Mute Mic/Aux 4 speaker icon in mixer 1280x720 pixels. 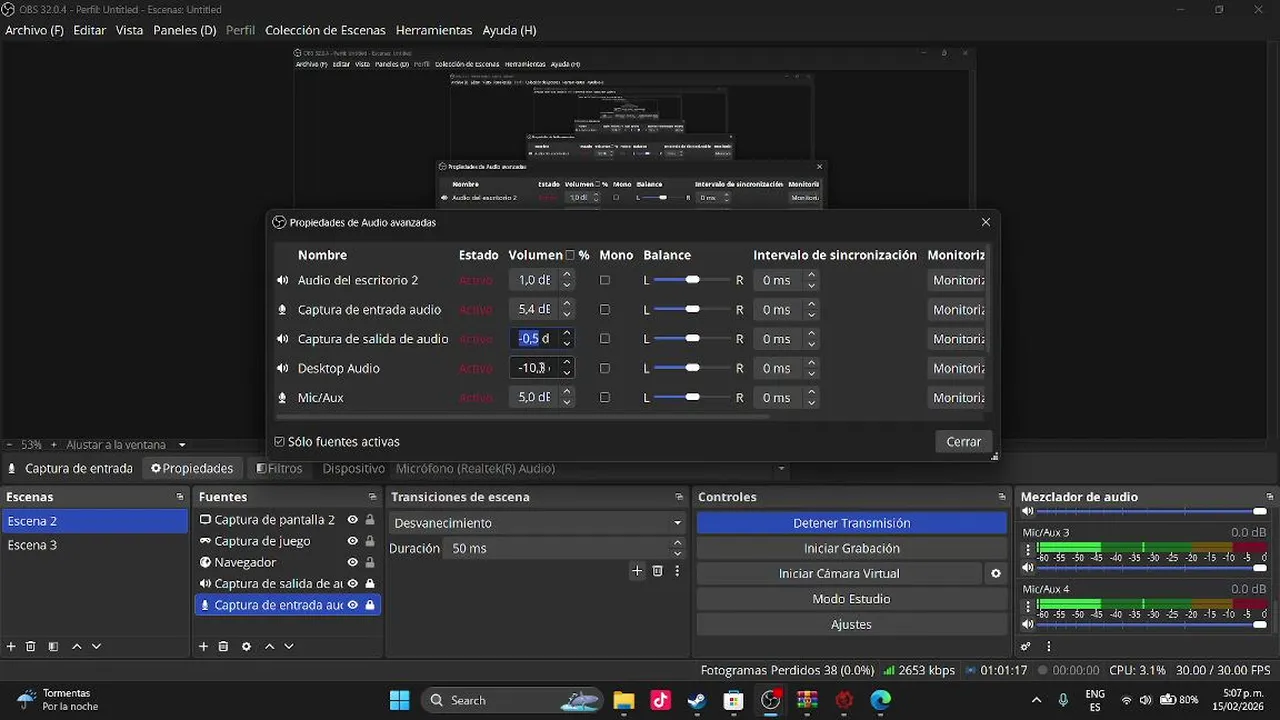tap(1028, 624)
